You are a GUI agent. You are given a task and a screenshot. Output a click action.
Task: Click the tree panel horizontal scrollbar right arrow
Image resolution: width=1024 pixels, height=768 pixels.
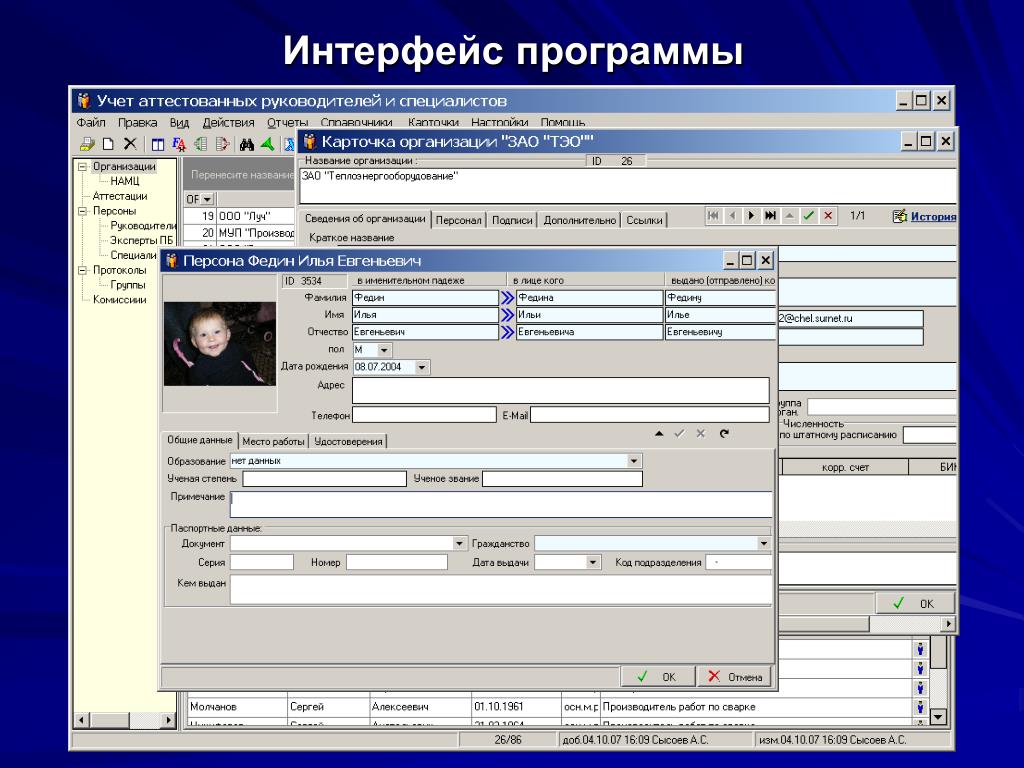click(168, 720)
